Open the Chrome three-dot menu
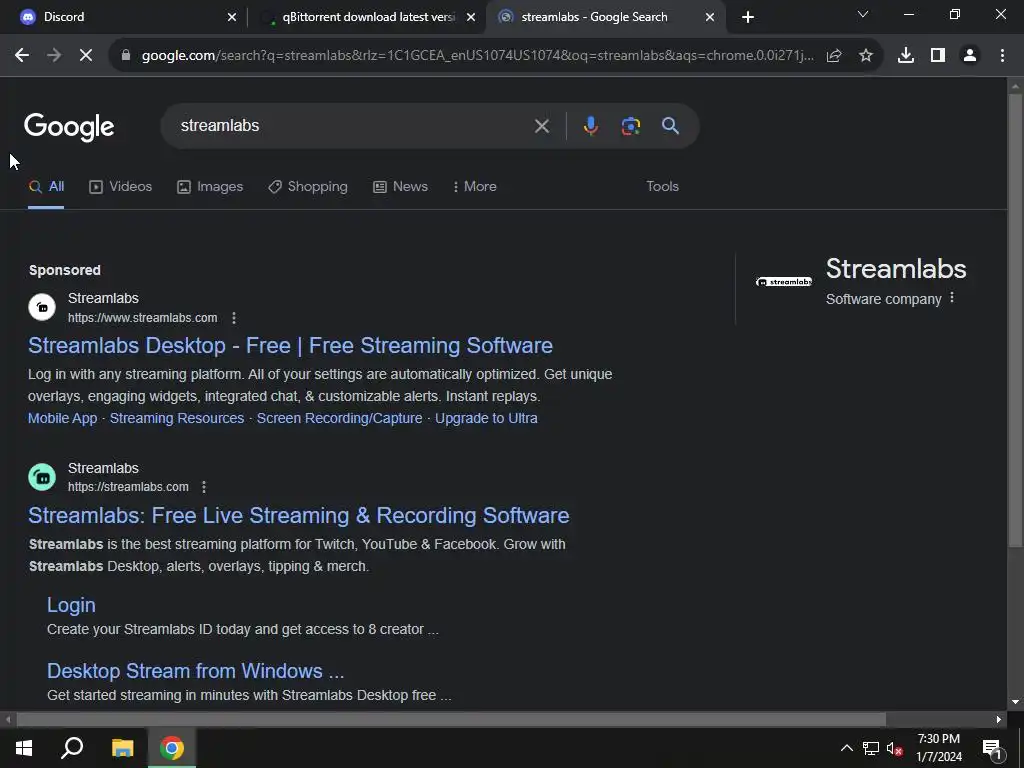The image size is (1024, 768). point(1002,56)
